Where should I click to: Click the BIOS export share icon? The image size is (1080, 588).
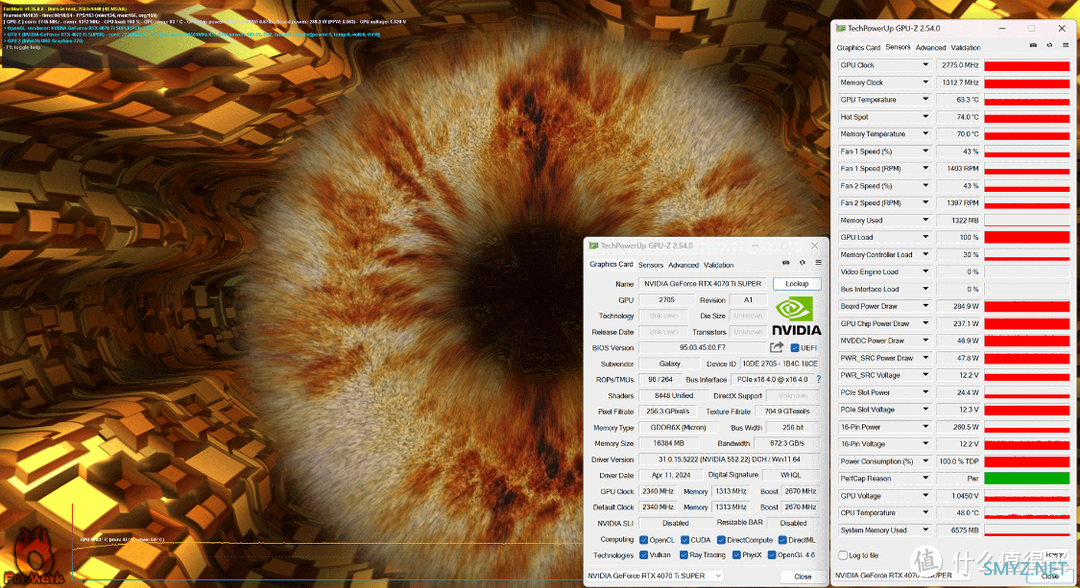[777, 348]
